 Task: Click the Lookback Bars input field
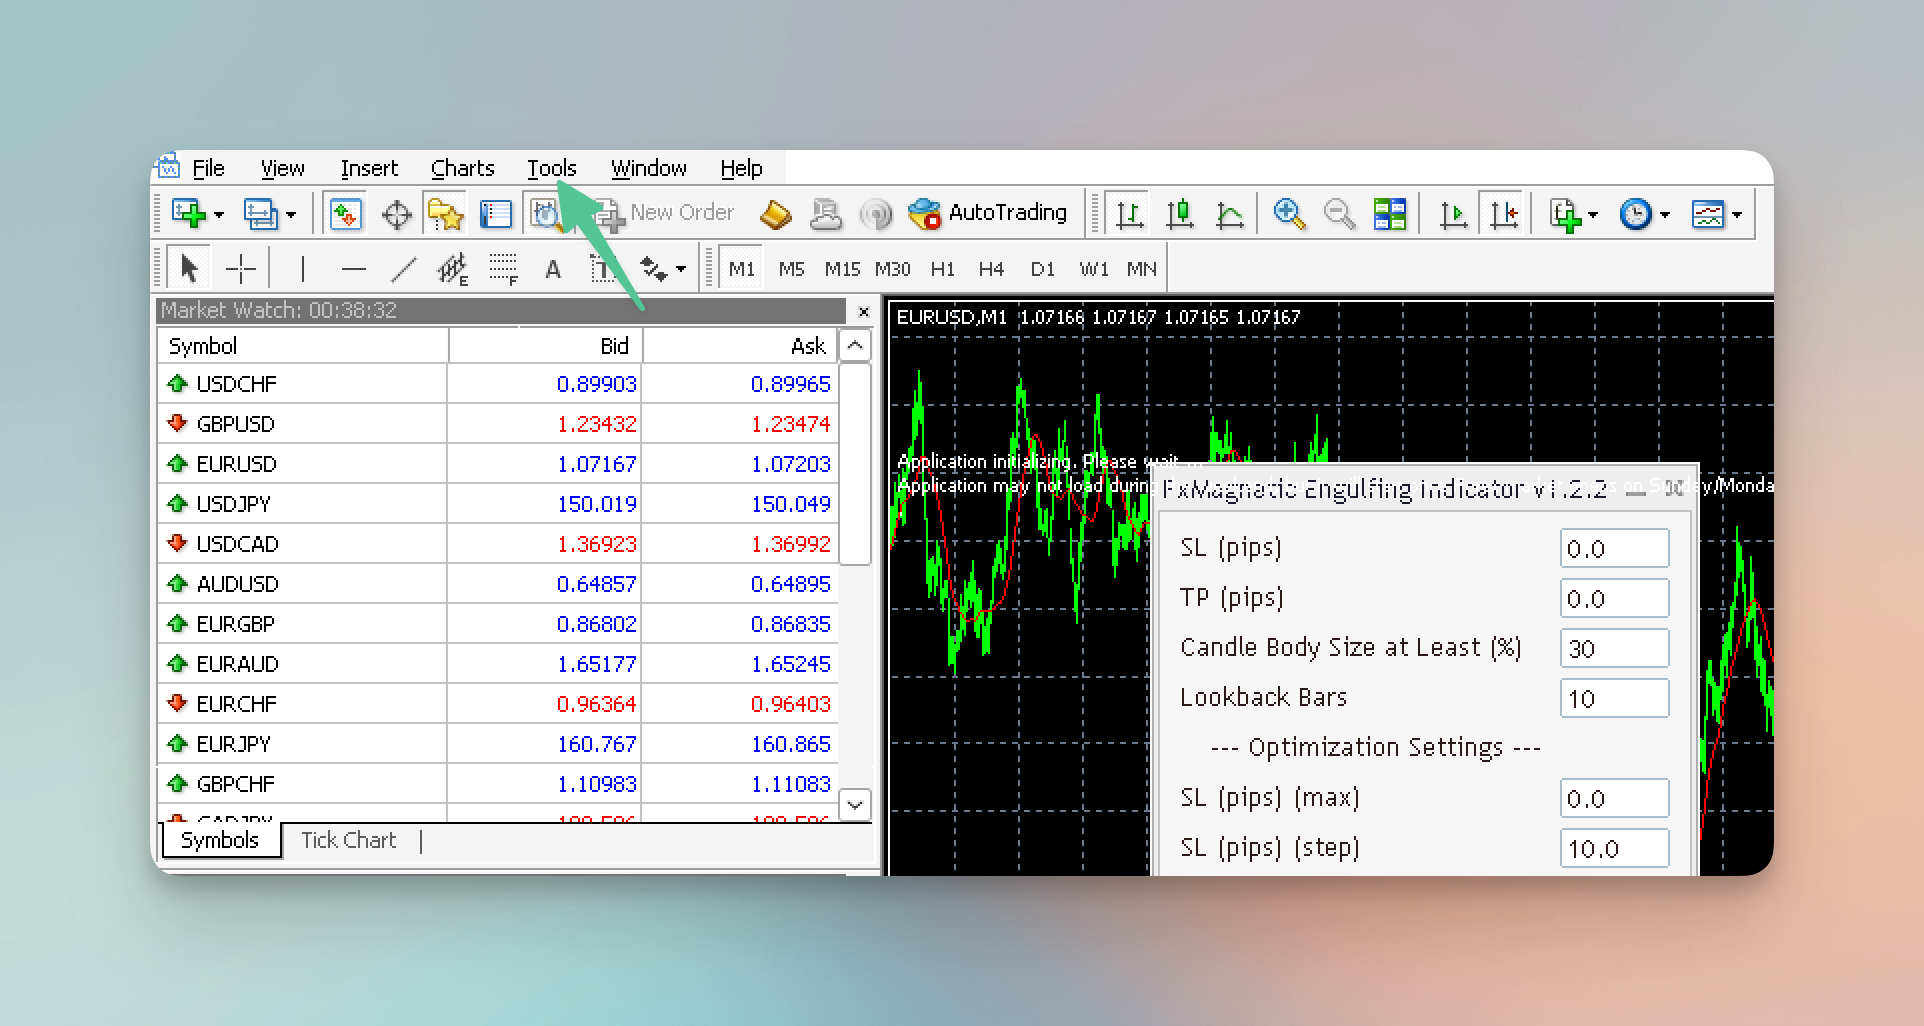1613,698
